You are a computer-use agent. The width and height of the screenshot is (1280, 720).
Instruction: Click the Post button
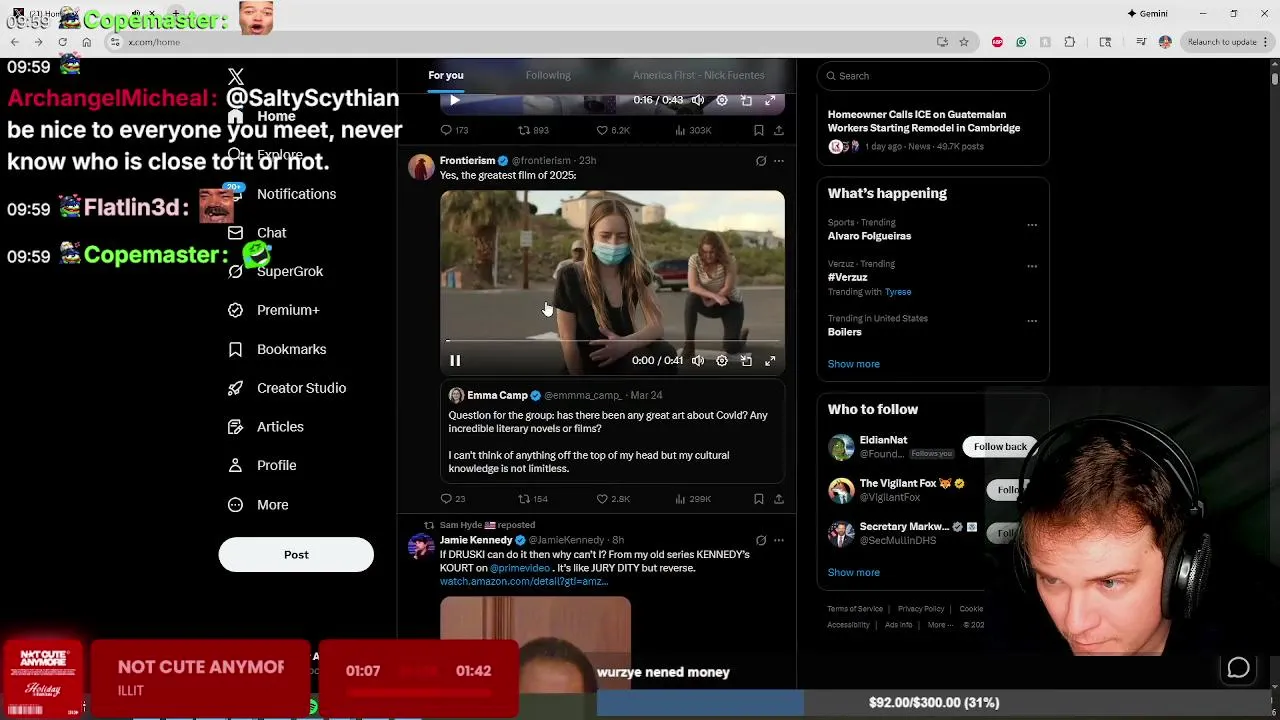tap(296, 555)
